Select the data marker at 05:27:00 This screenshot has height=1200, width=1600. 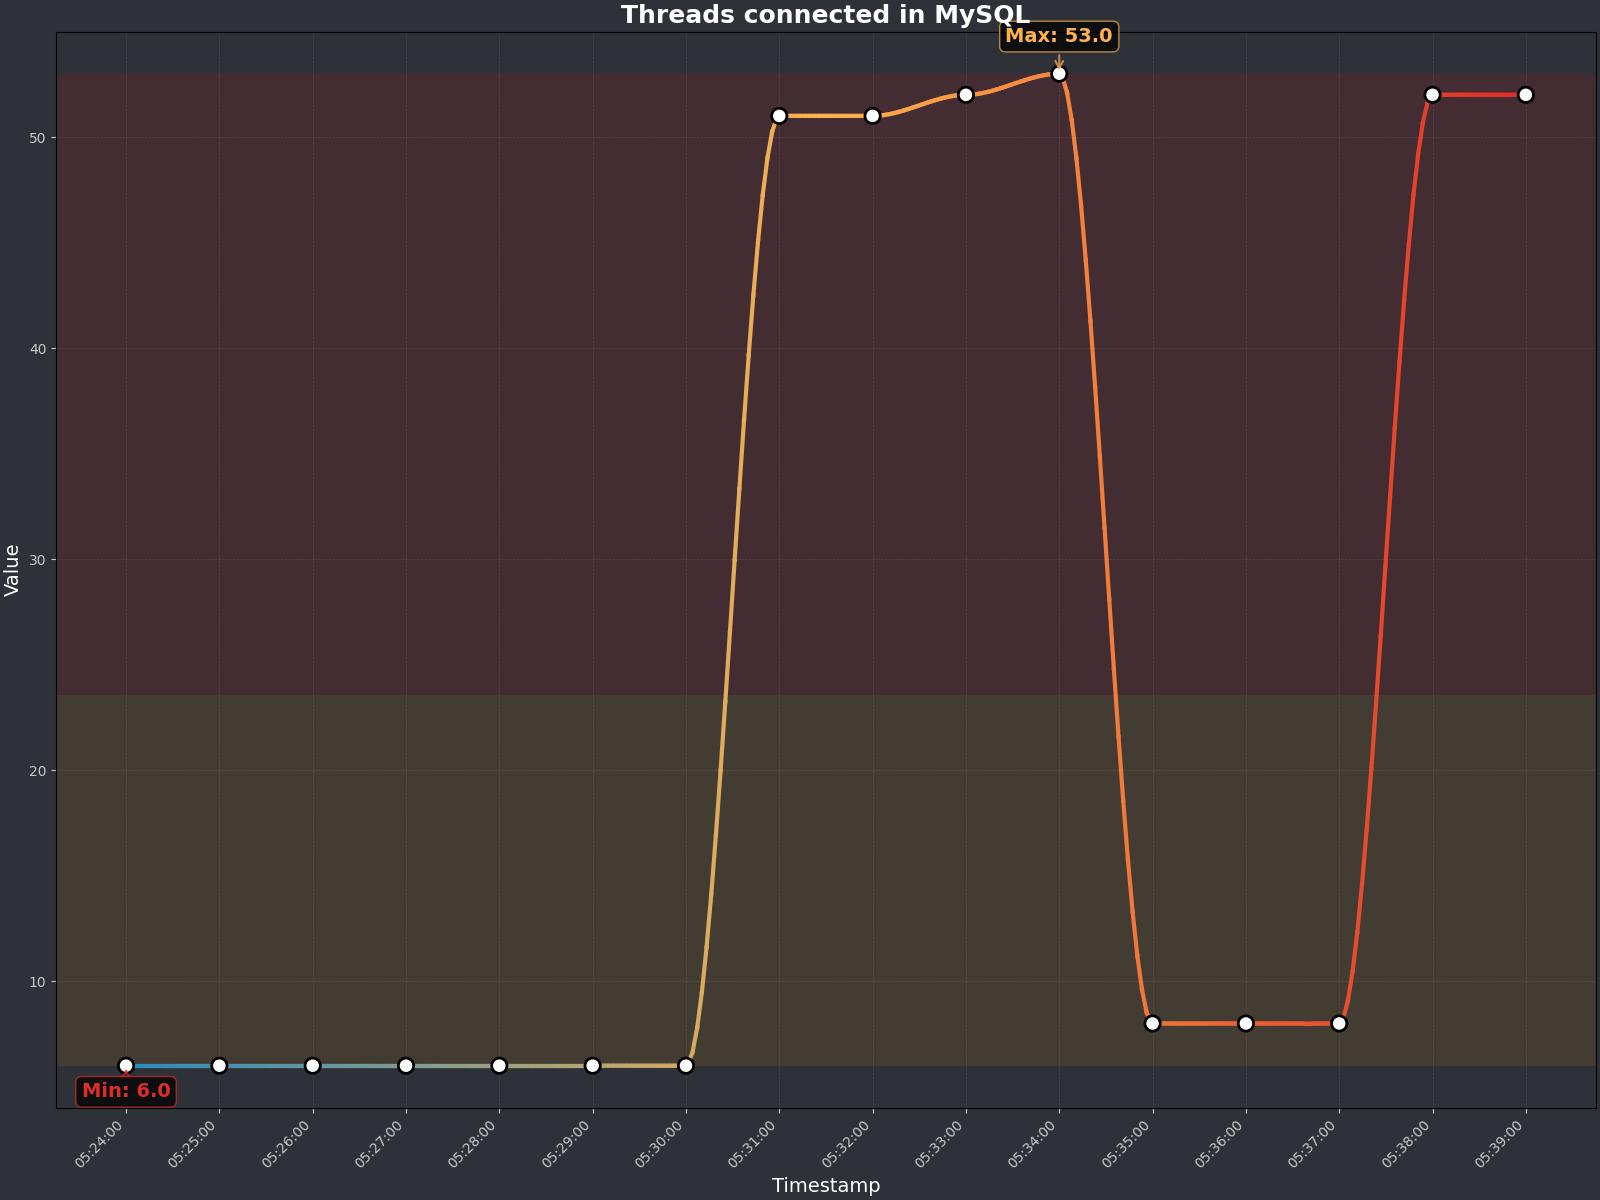pos(406,1066)
